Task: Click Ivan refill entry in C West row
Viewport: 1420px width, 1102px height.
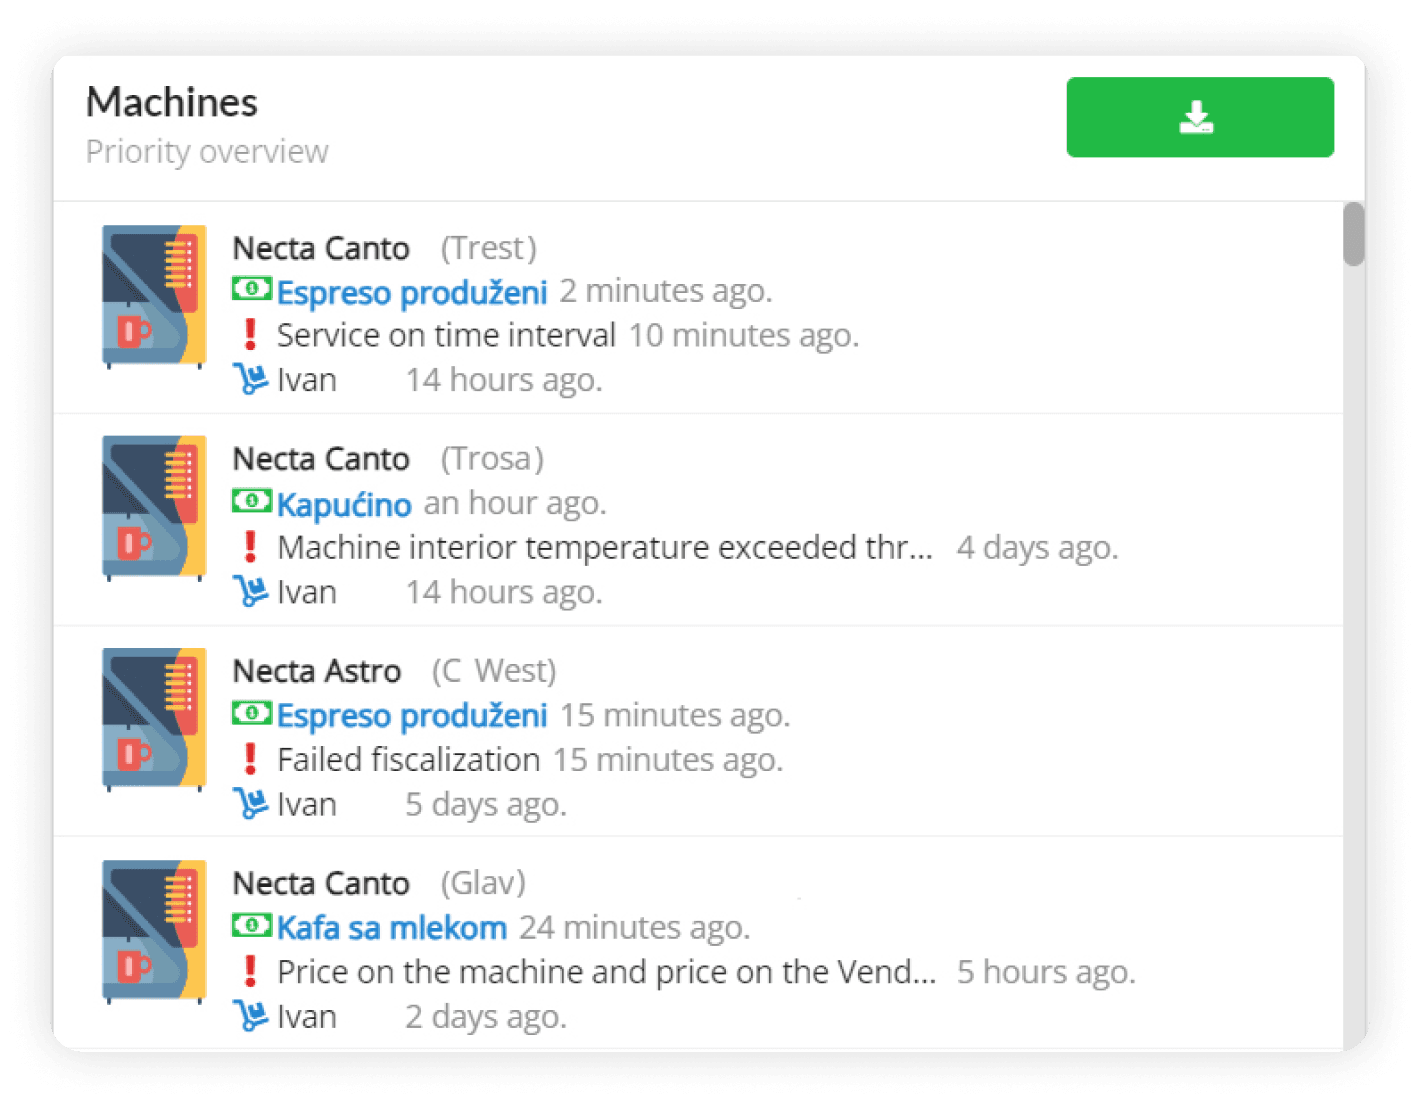Action: coord(307,804)
